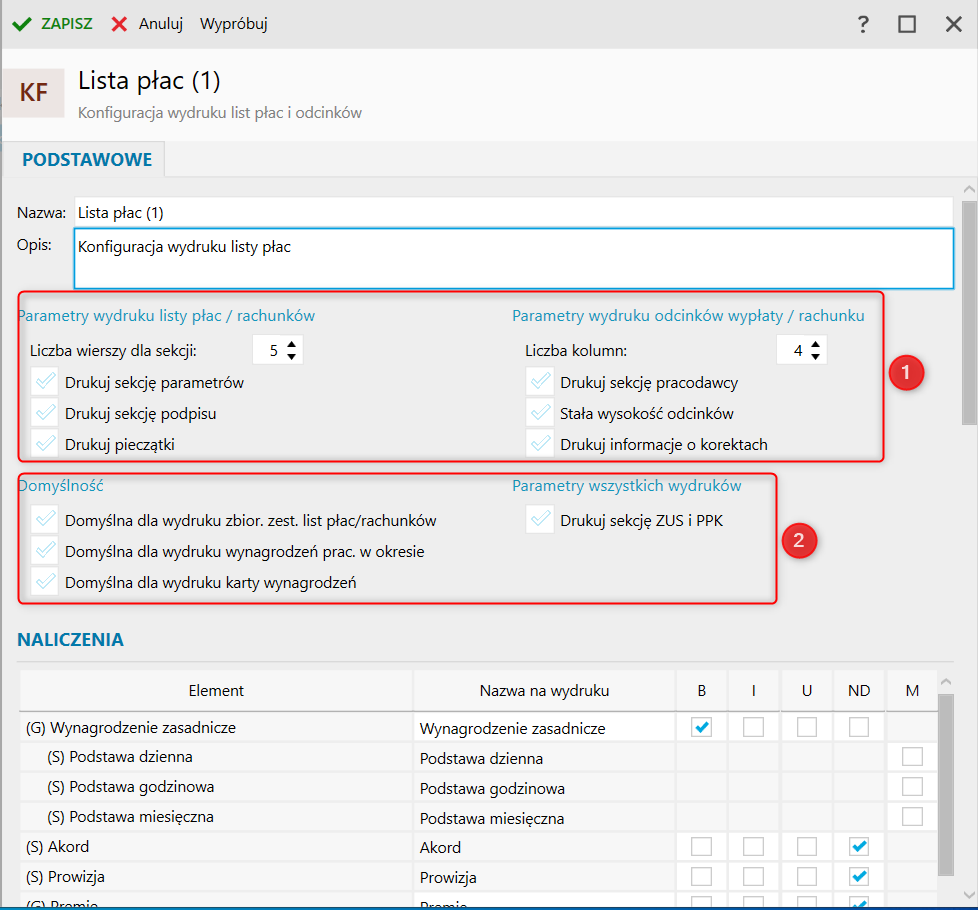The height and width of the screenshot is (910, 978).
Task: Decrease Liczba wierszy dla sekcji value
Action: click(x=292, y=356)
